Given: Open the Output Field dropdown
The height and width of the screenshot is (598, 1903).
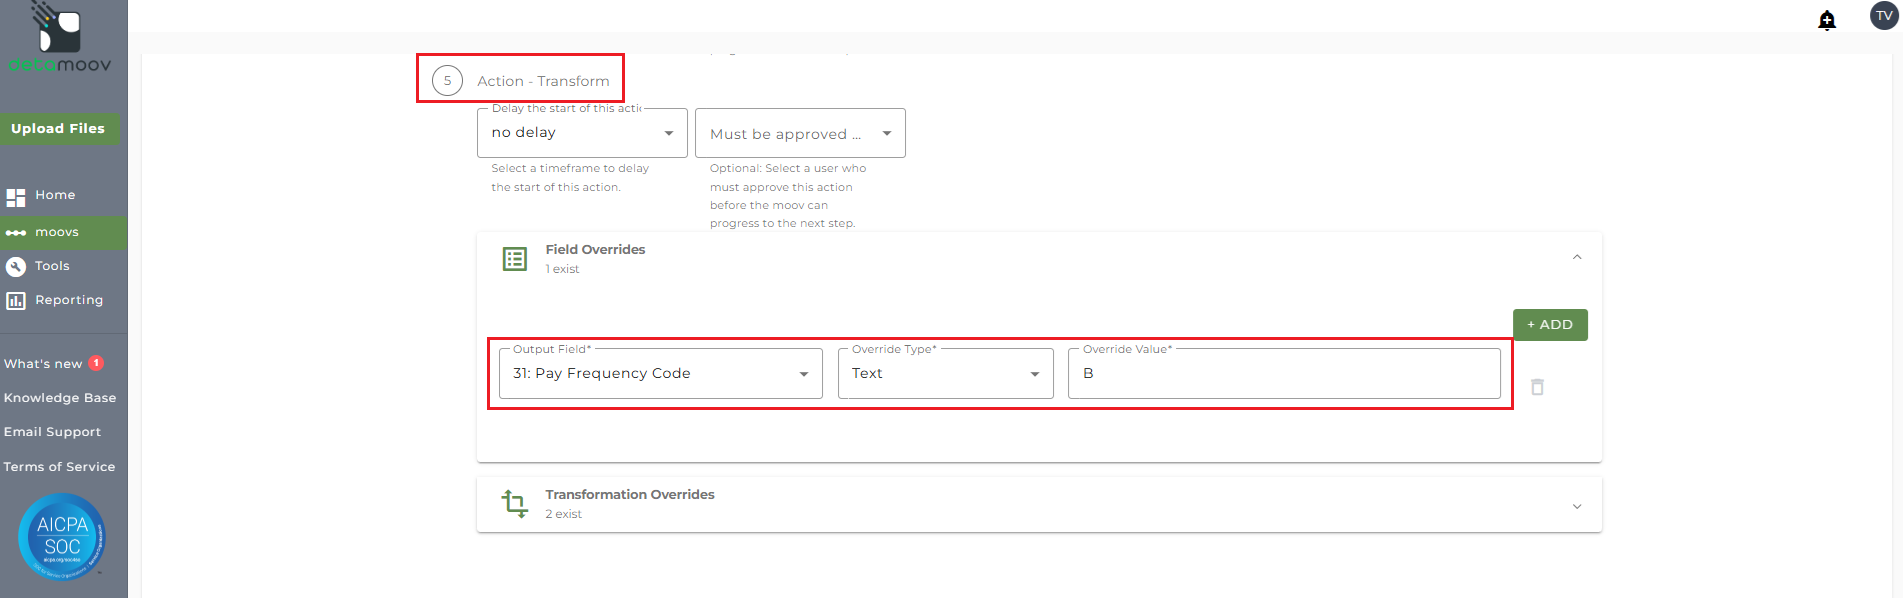Looking at the screenshot, I should tap(660, 373).
